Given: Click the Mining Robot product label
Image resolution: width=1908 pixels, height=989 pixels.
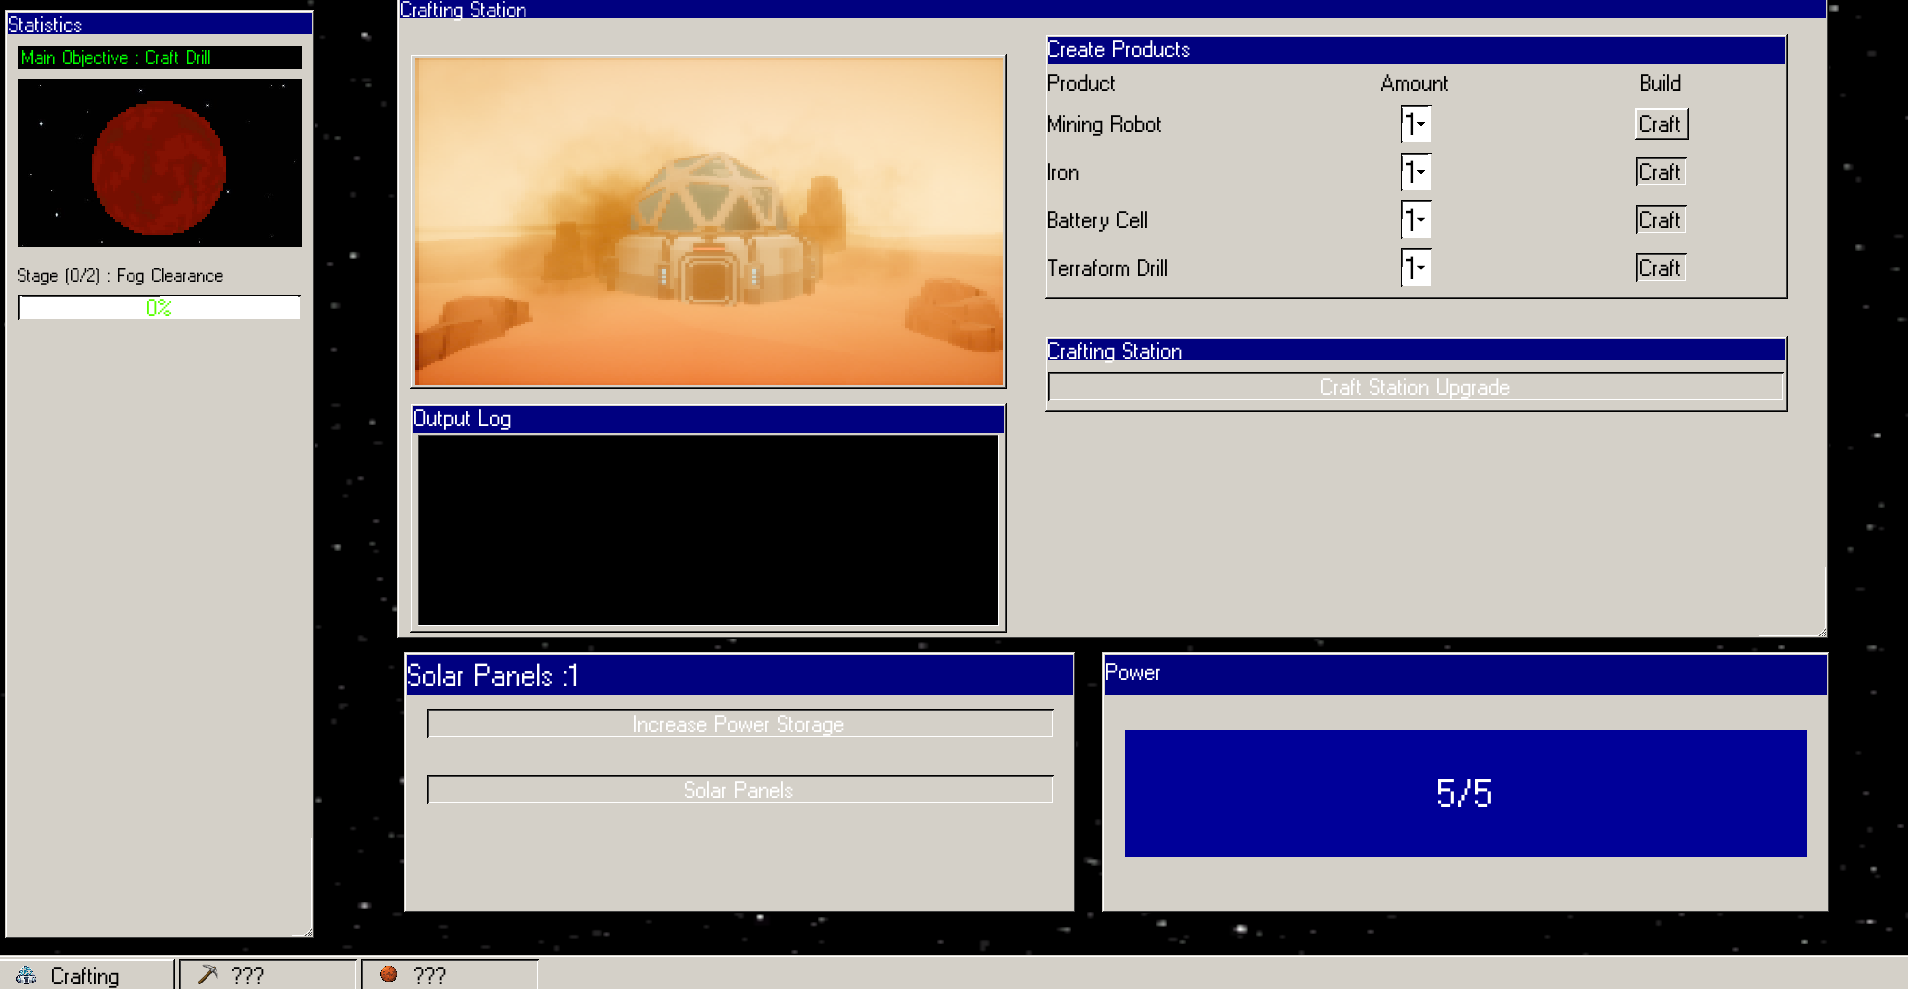Looking at the screenshot, I should point(1104,124).
